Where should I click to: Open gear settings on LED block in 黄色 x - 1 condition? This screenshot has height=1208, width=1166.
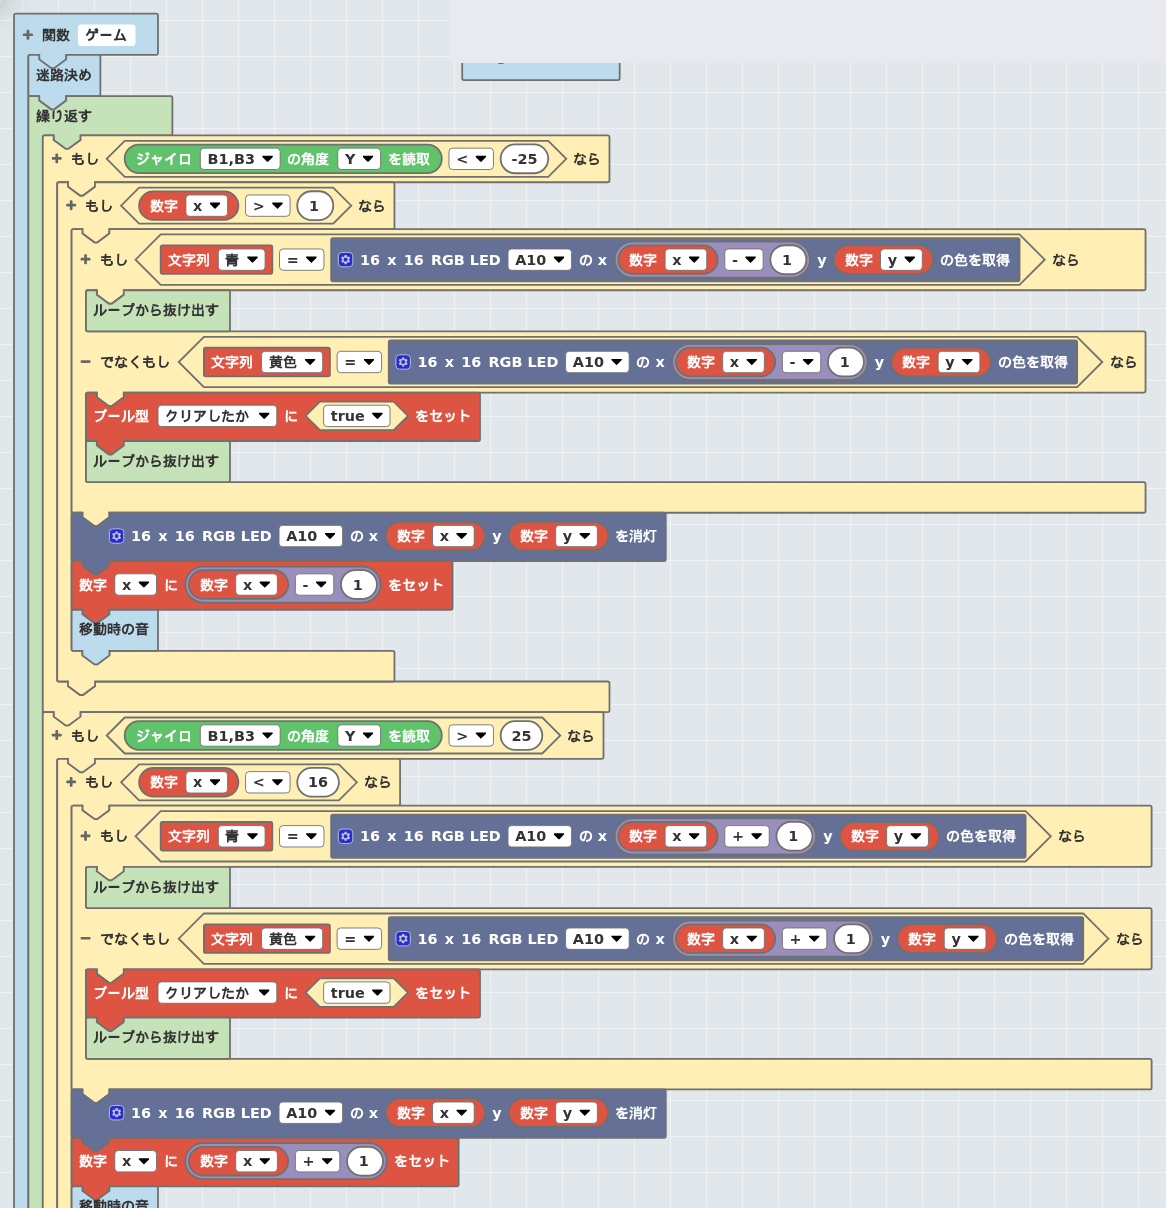click(403, 362)
